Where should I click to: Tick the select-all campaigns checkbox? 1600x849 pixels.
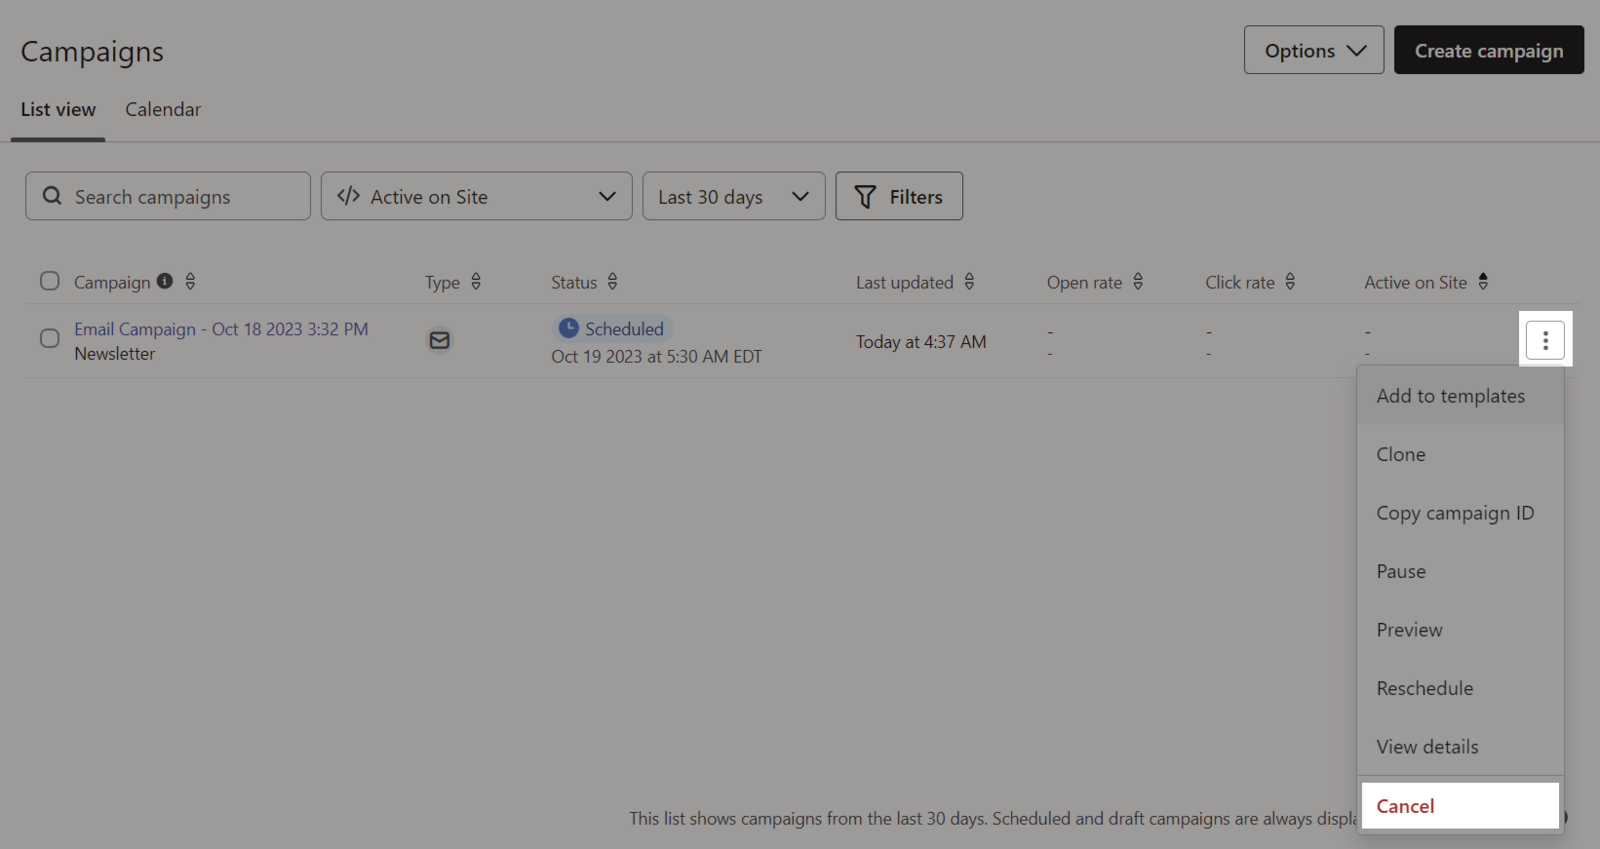coord(50,281)
